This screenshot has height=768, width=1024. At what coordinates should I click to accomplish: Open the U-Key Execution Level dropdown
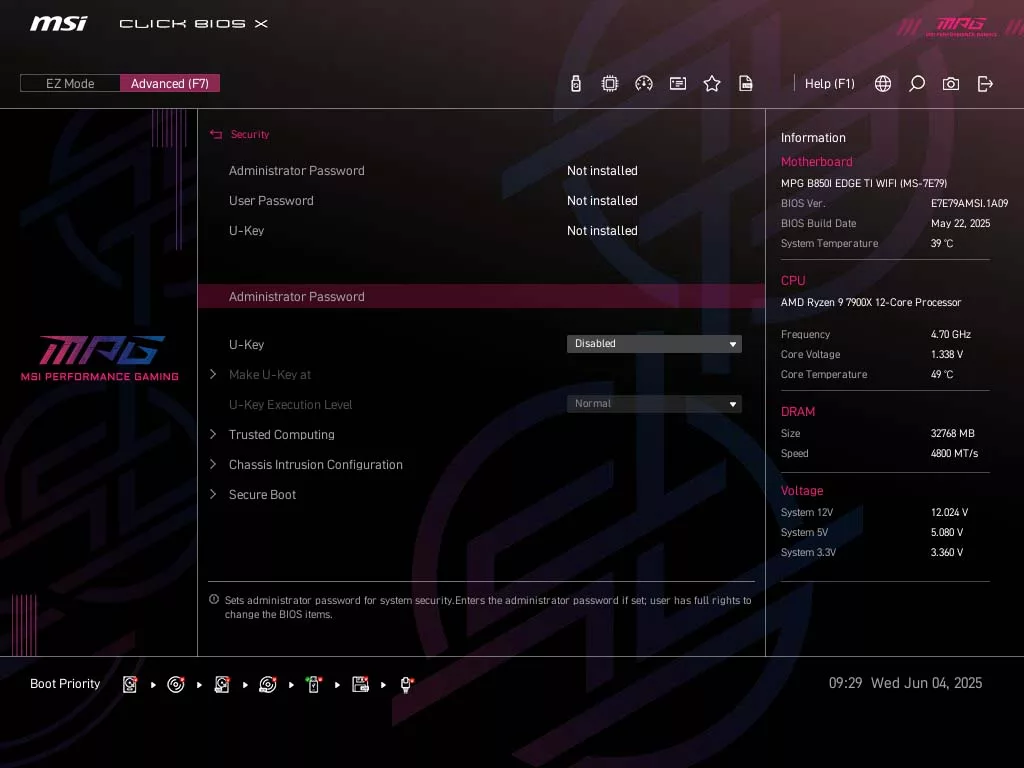tap(654, 404)
